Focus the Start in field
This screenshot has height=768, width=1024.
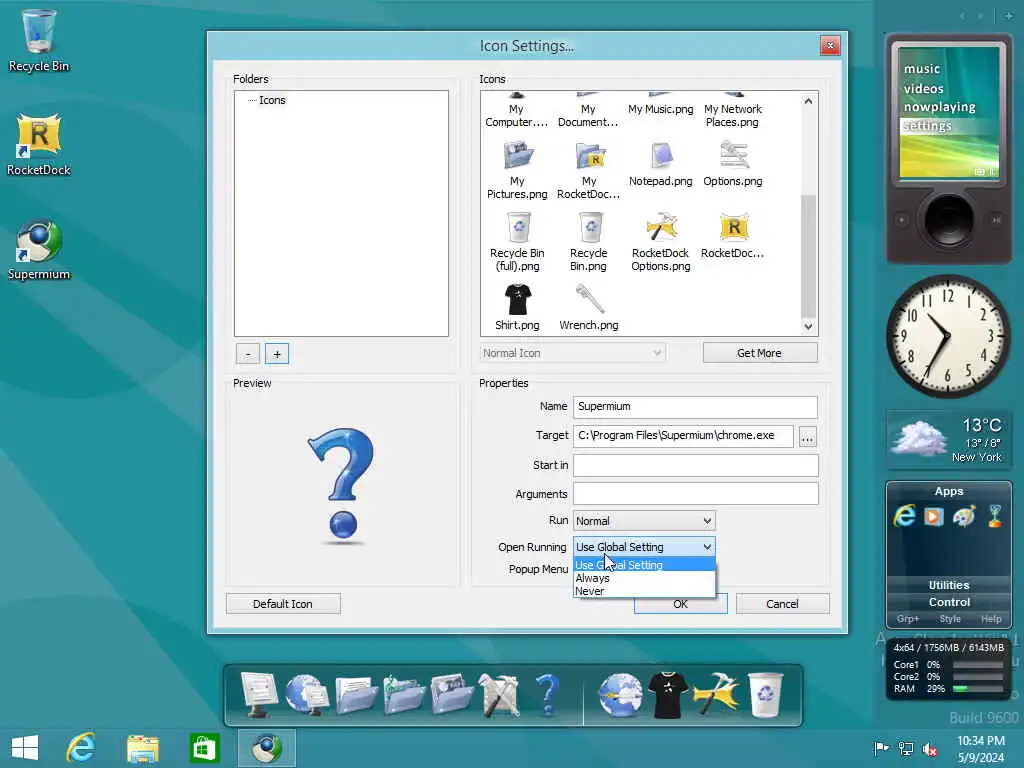click(695, 465)
